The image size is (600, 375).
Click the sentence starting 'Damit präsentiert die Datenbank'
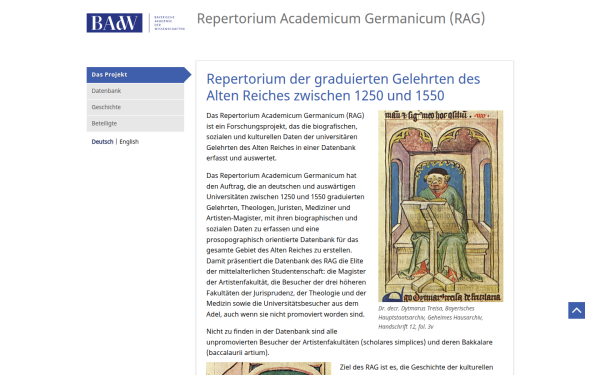pyautogui.click(x=286, y=287)
